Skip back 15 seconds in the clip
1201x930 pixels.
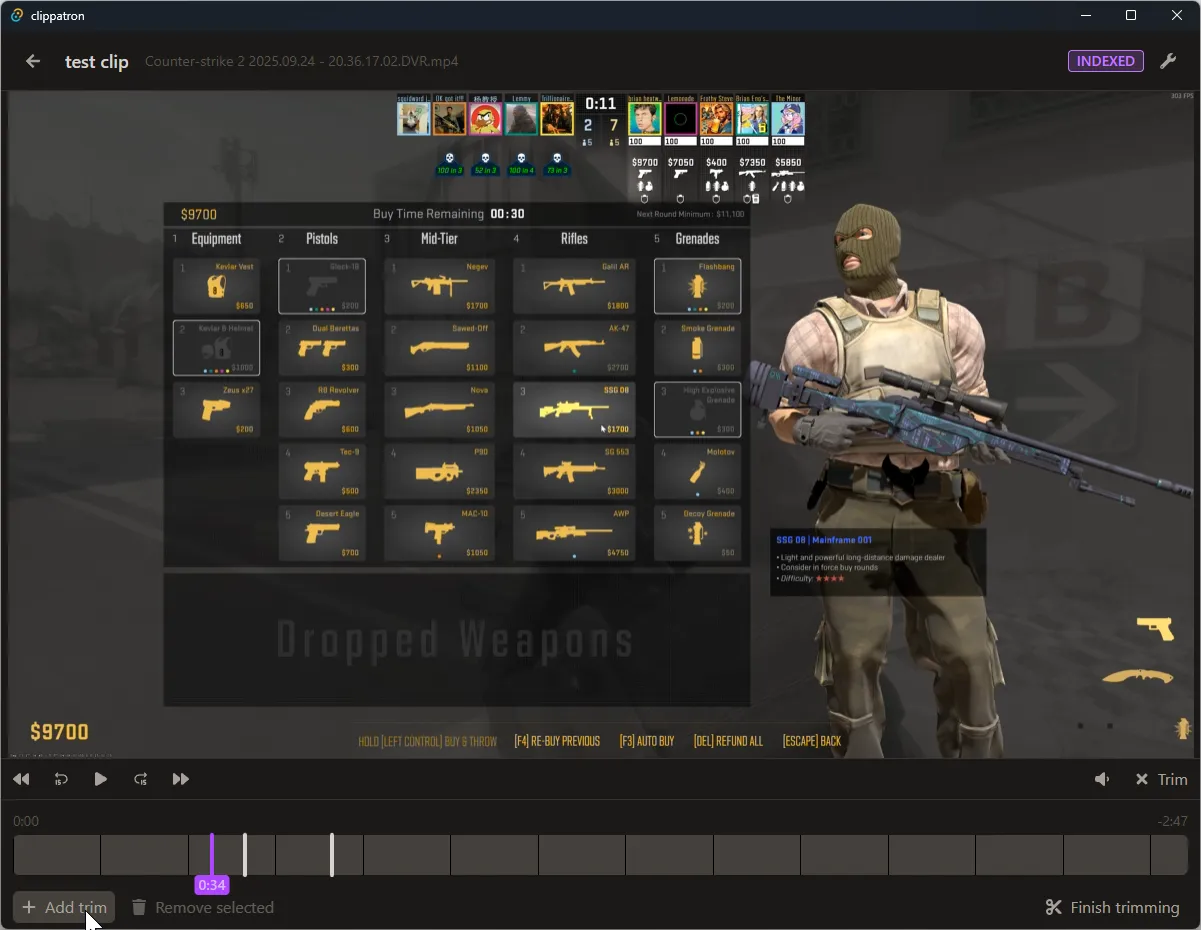(61, 779)
